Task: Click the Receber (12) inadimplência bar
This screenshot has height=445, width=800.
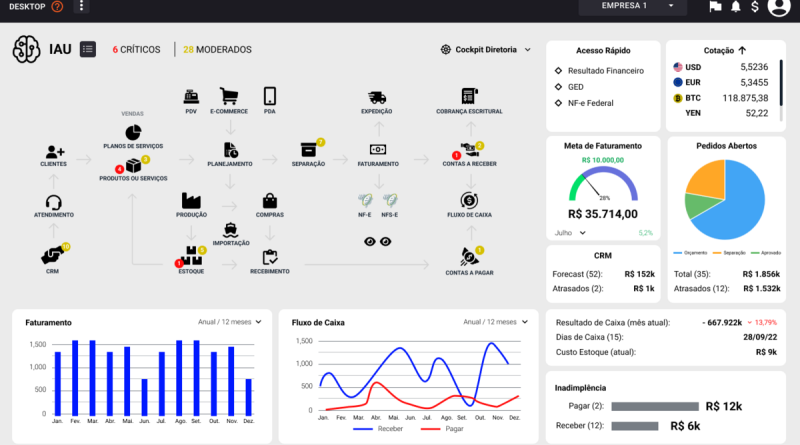Action: 635,426
